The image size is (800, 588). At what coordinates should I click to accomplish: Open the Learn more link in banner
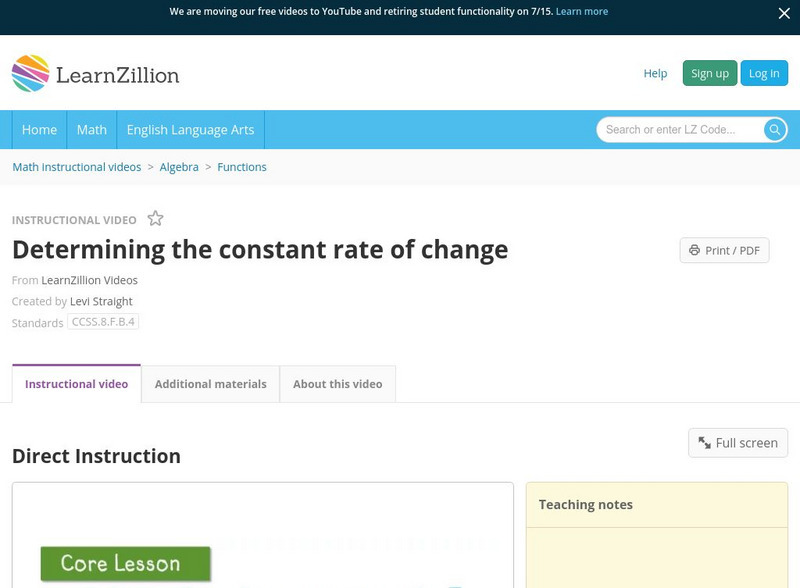coord(582,12)
